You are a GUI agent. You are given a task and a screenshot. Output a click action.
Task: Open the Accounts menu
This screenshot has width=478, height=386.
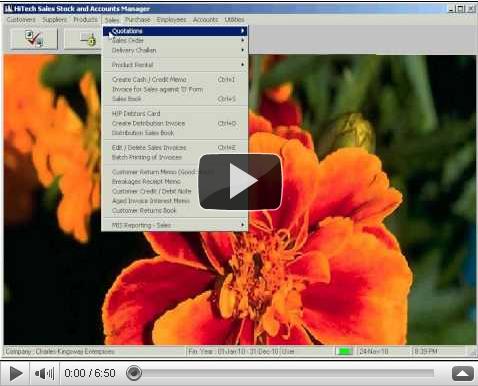205,20
